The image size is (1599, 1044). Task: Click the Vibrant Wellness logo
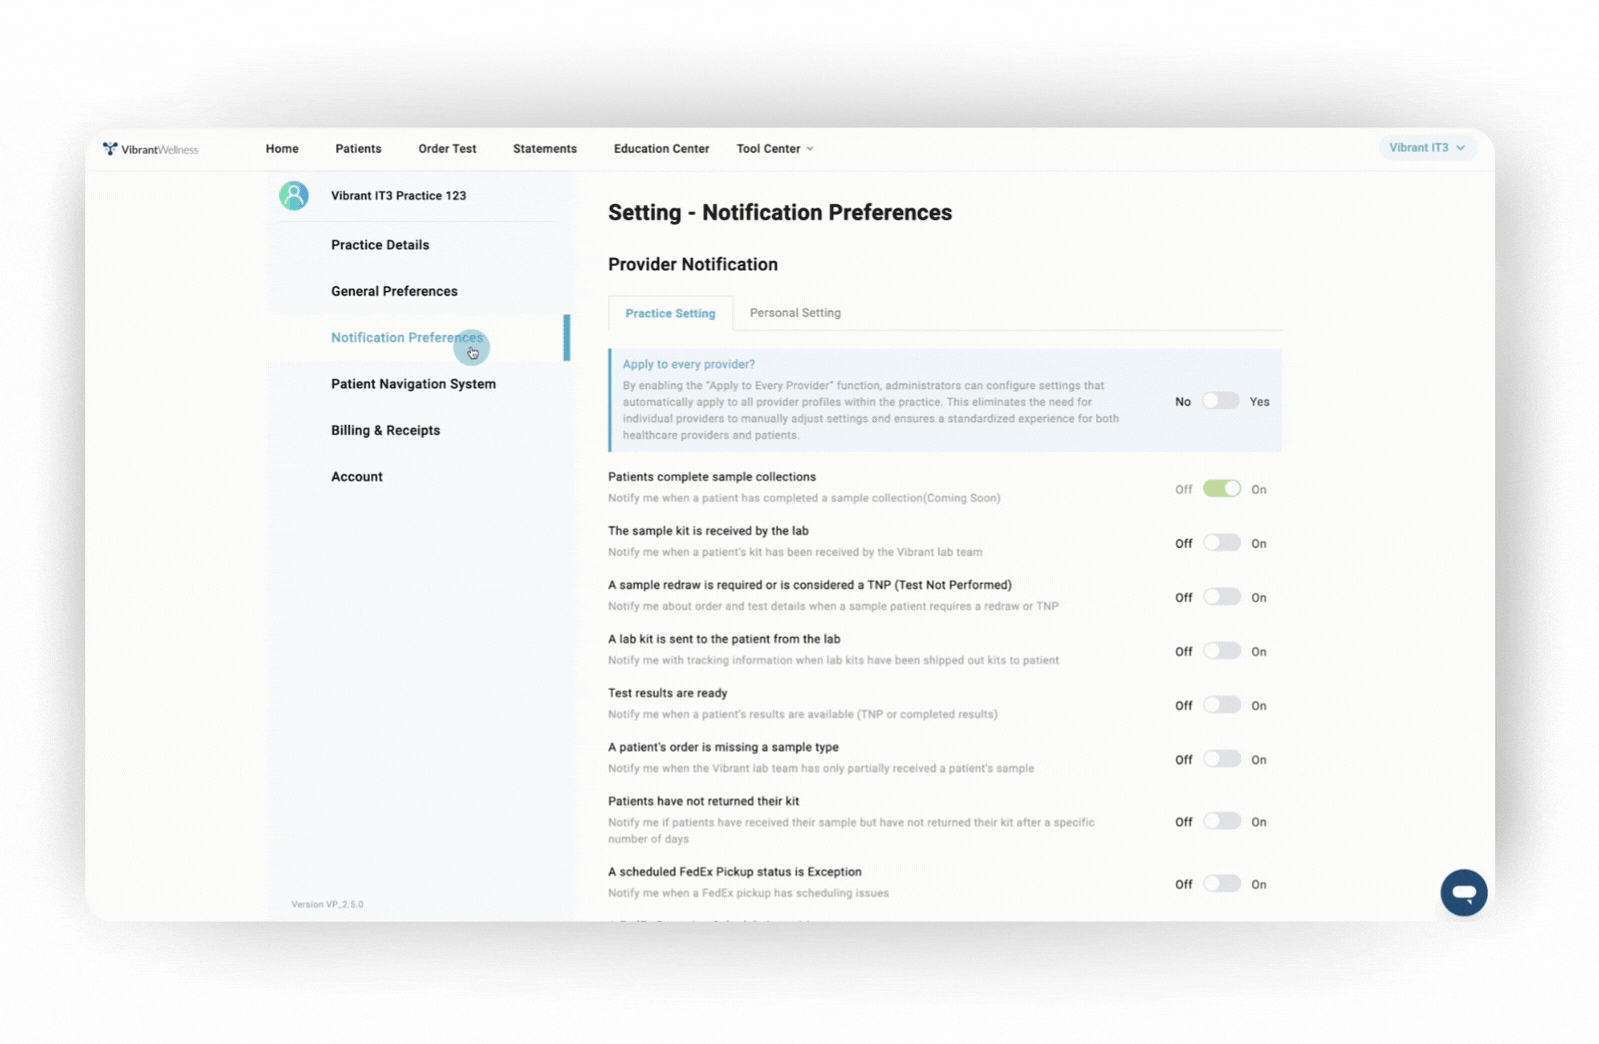150,149
